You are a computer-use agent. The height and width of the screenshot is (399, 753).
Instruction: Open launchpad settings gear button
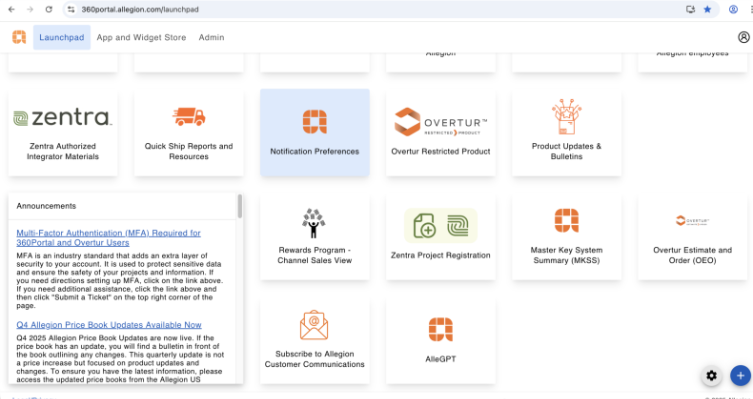712,375
